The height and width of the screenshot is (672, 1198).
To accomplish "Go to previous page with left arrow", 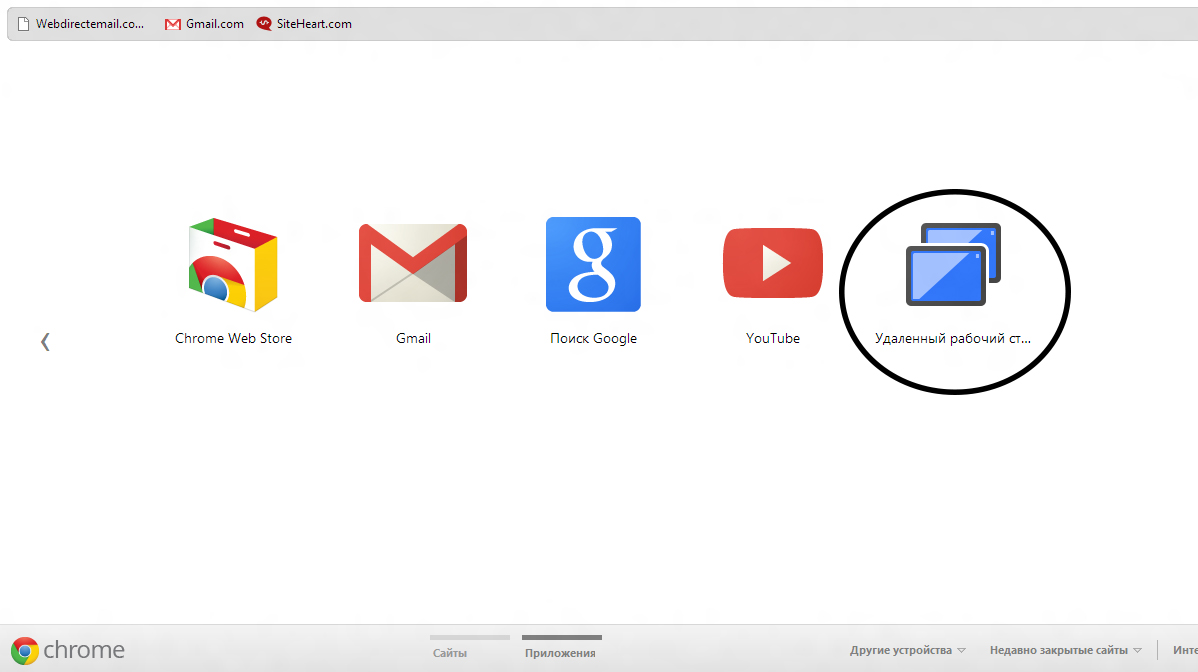I will point(45,341).
